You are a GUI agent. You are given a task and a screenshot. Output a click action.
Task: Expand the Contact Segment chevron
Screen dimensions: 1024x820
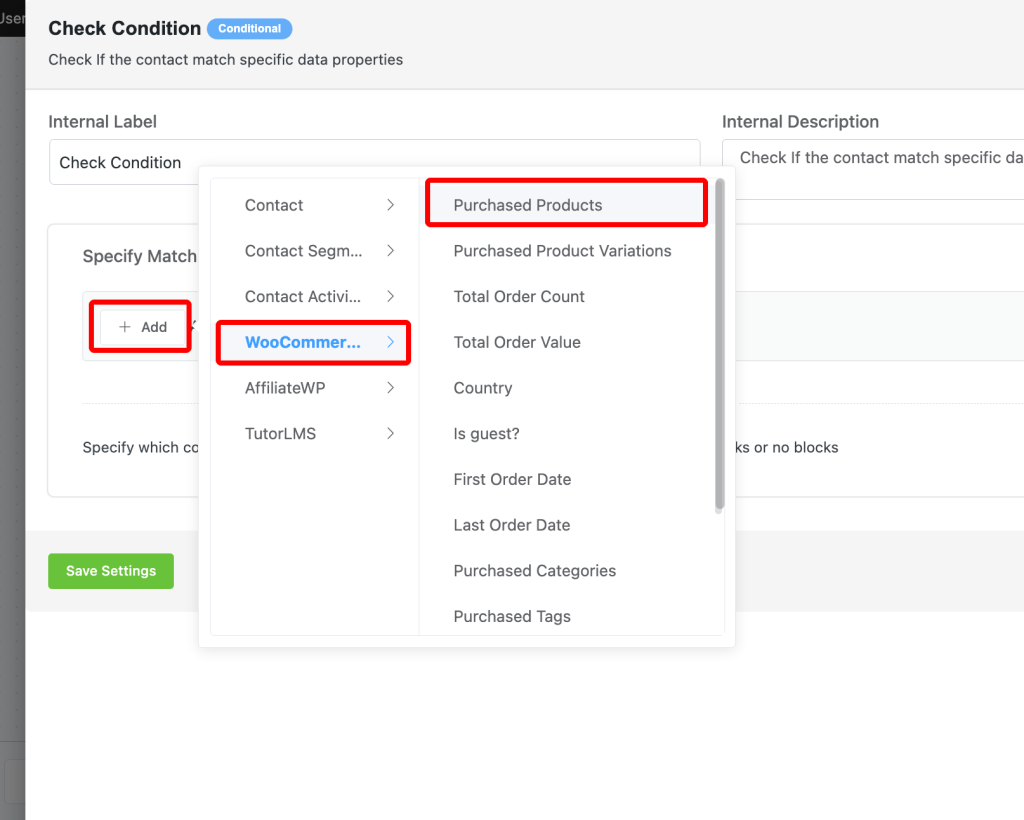click(x=390, y=251)
